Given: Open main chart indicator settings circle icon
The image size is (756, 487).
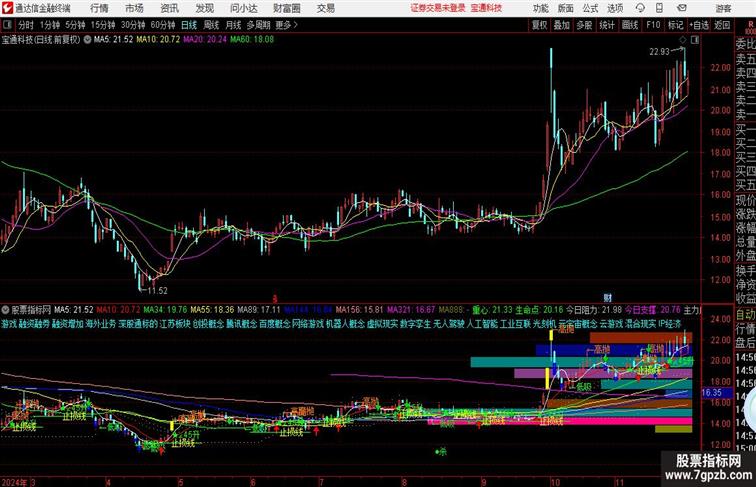Looking at the screenshot, I should pos(87,40).
